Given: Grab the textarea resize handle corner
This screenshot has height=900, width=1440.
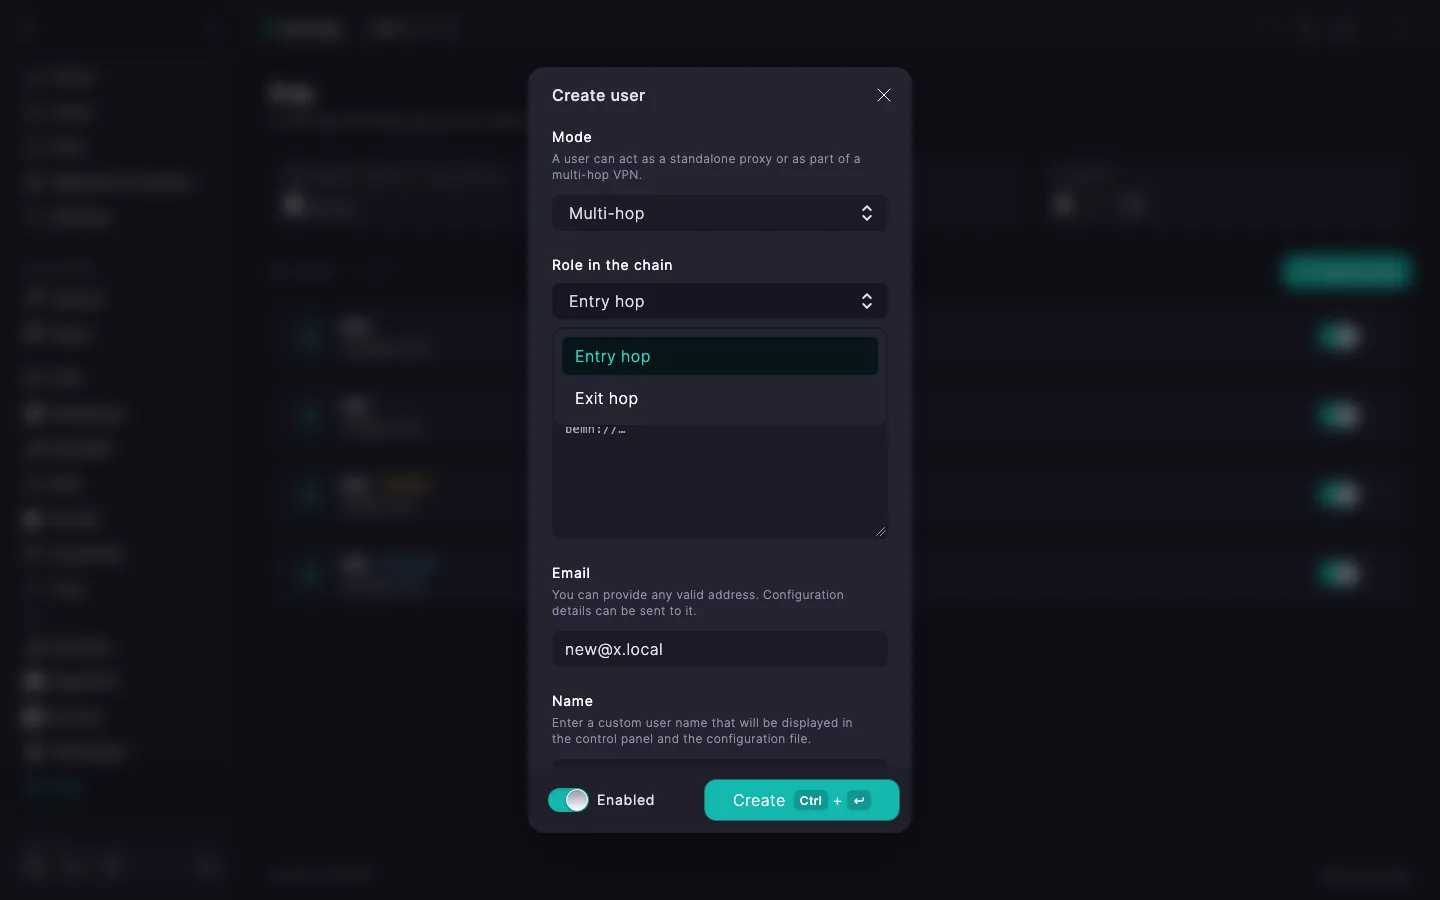Looking at the screenshot, I should [x=880, y=531].
